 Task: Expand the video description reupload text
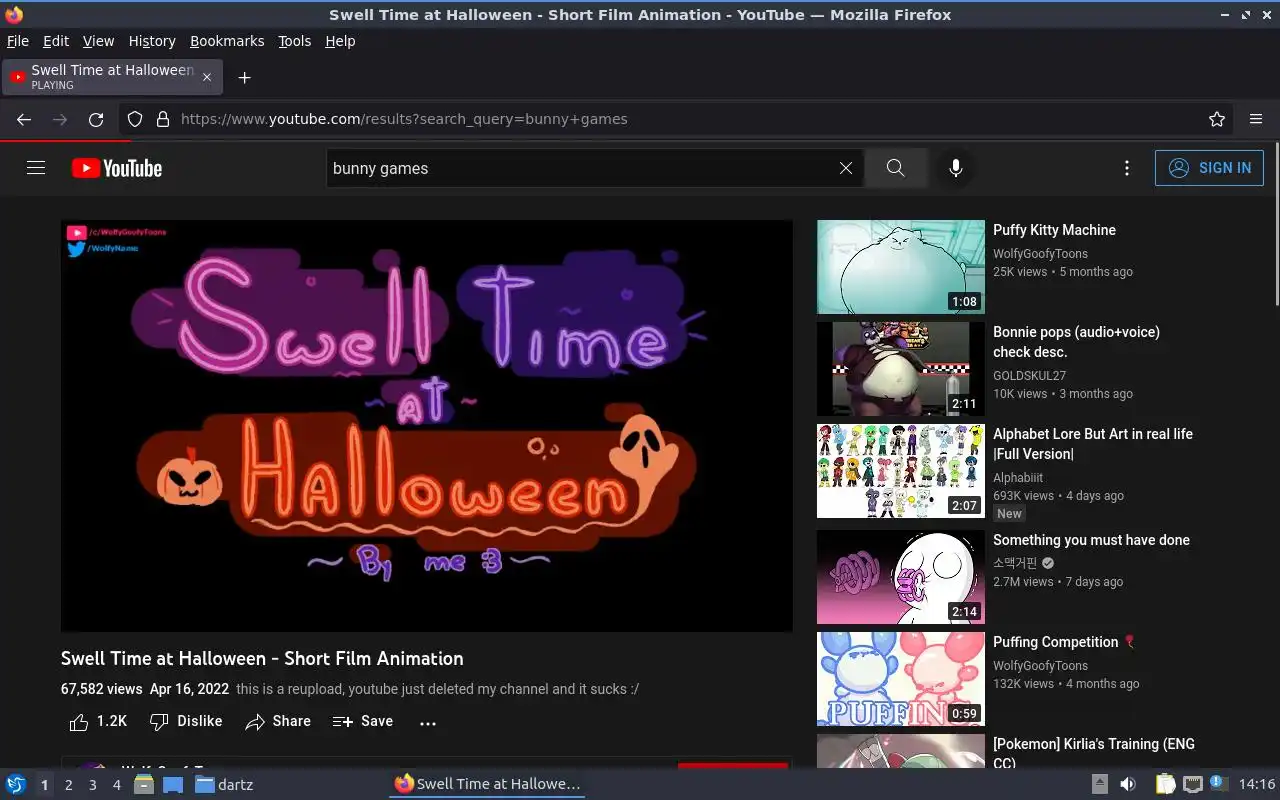click(437, 689)
